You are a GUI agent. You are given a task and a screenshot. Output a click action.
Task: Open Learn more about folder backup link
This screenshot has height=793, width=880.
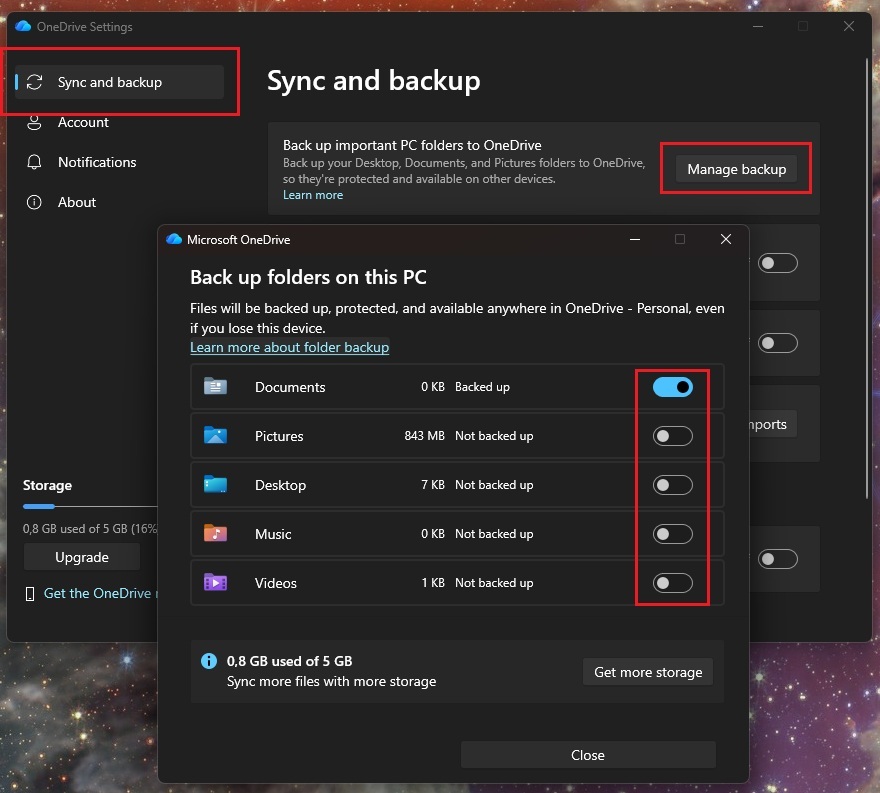(x=289, y=347)
